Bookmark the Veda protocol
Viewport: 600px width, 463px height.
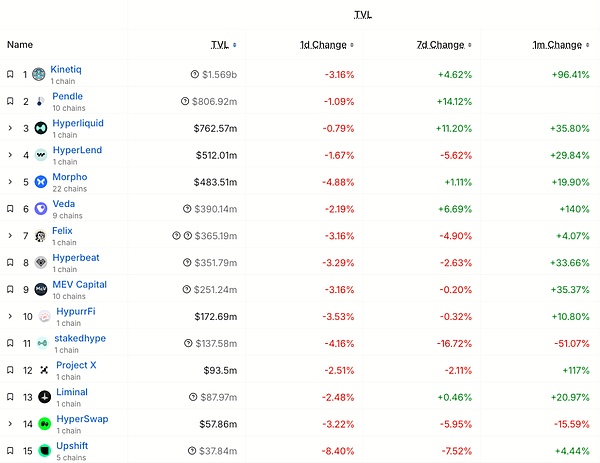pos(10,209)
